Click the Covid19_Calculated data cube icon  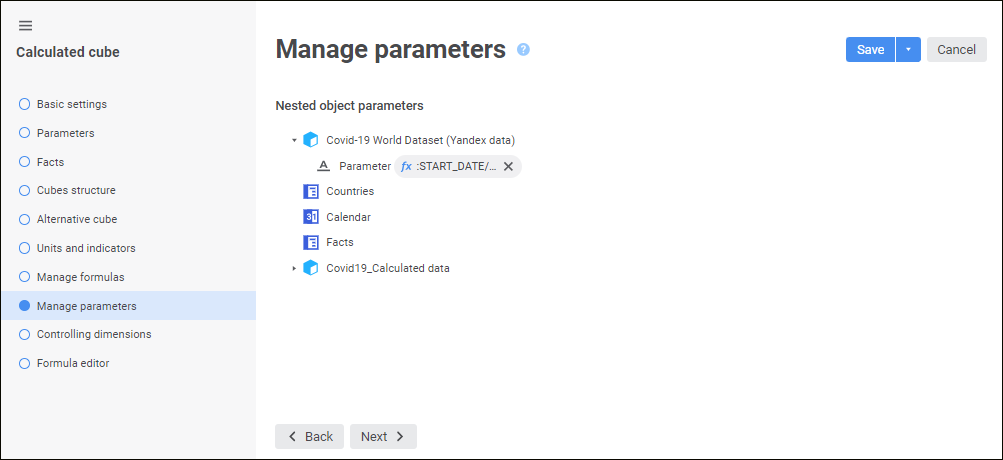311,268
